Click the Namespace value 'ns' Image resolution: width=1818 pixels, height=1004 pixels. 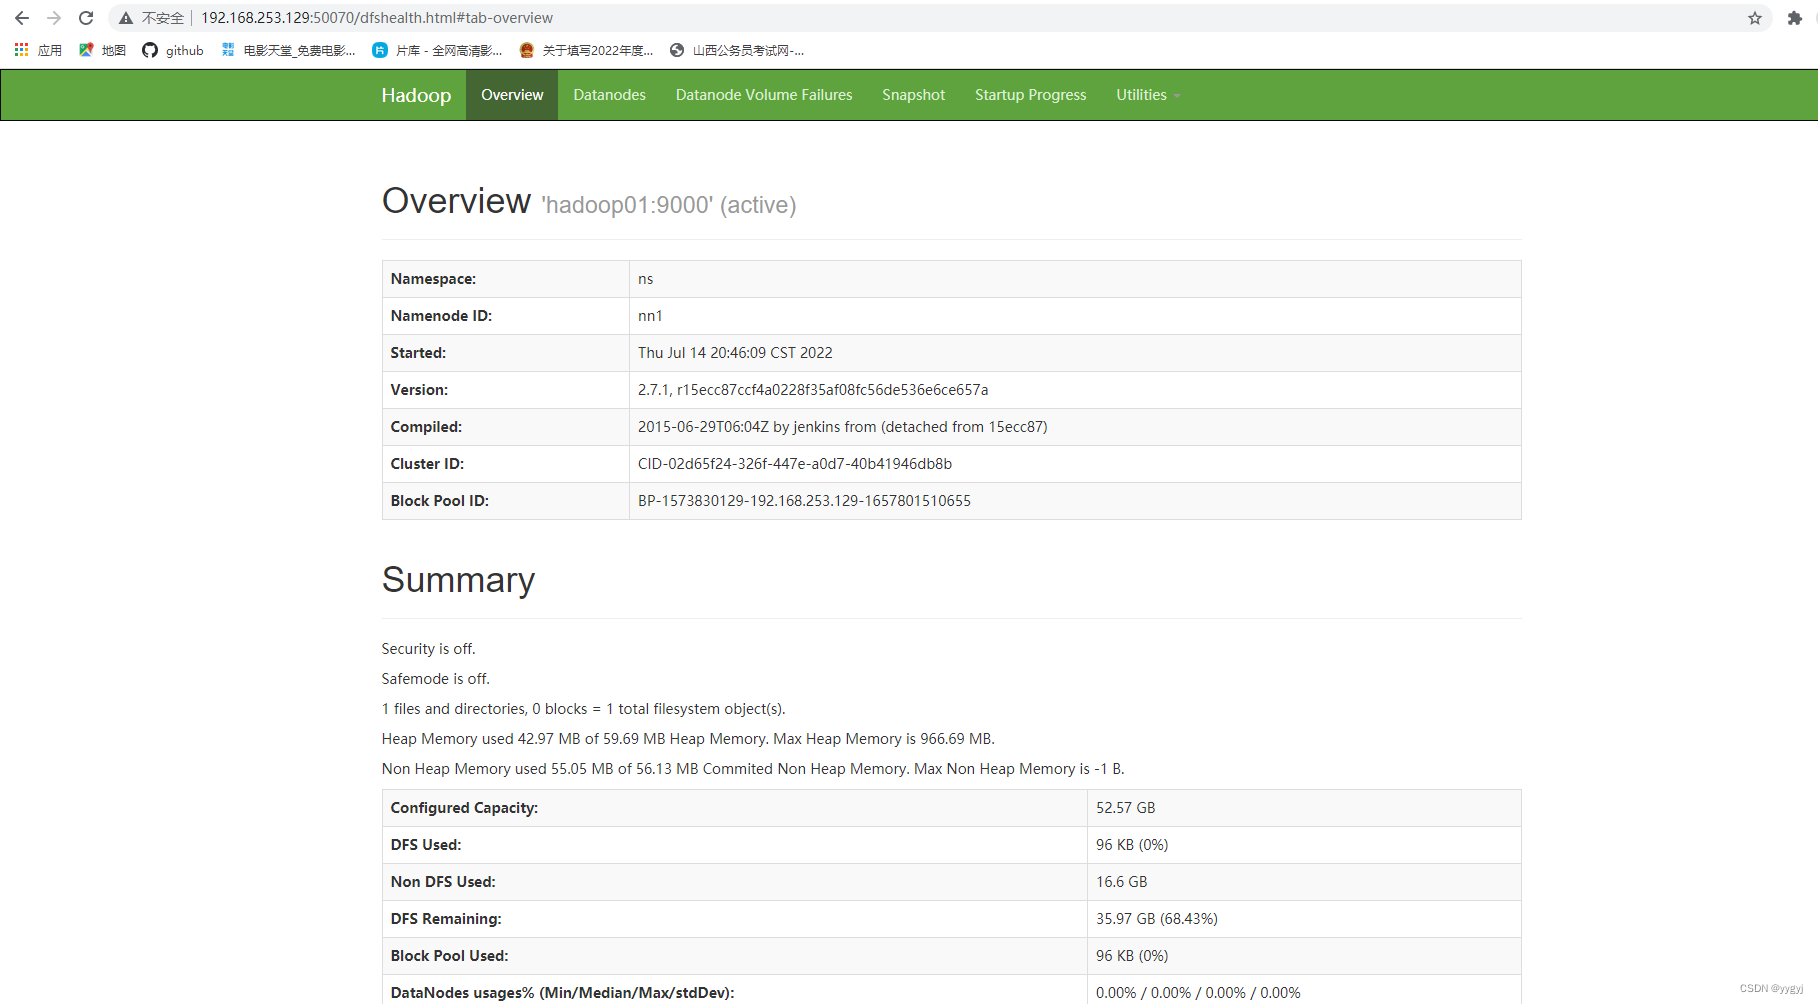click(646, 279)
